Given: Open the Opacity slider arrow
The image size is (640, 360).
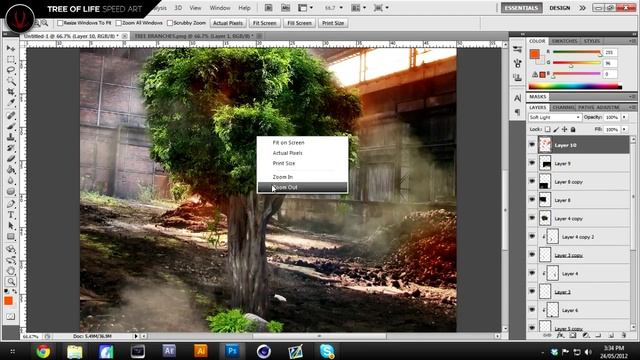Looking at the screenshot, I should pyautogui.click(x=624, y=118).
